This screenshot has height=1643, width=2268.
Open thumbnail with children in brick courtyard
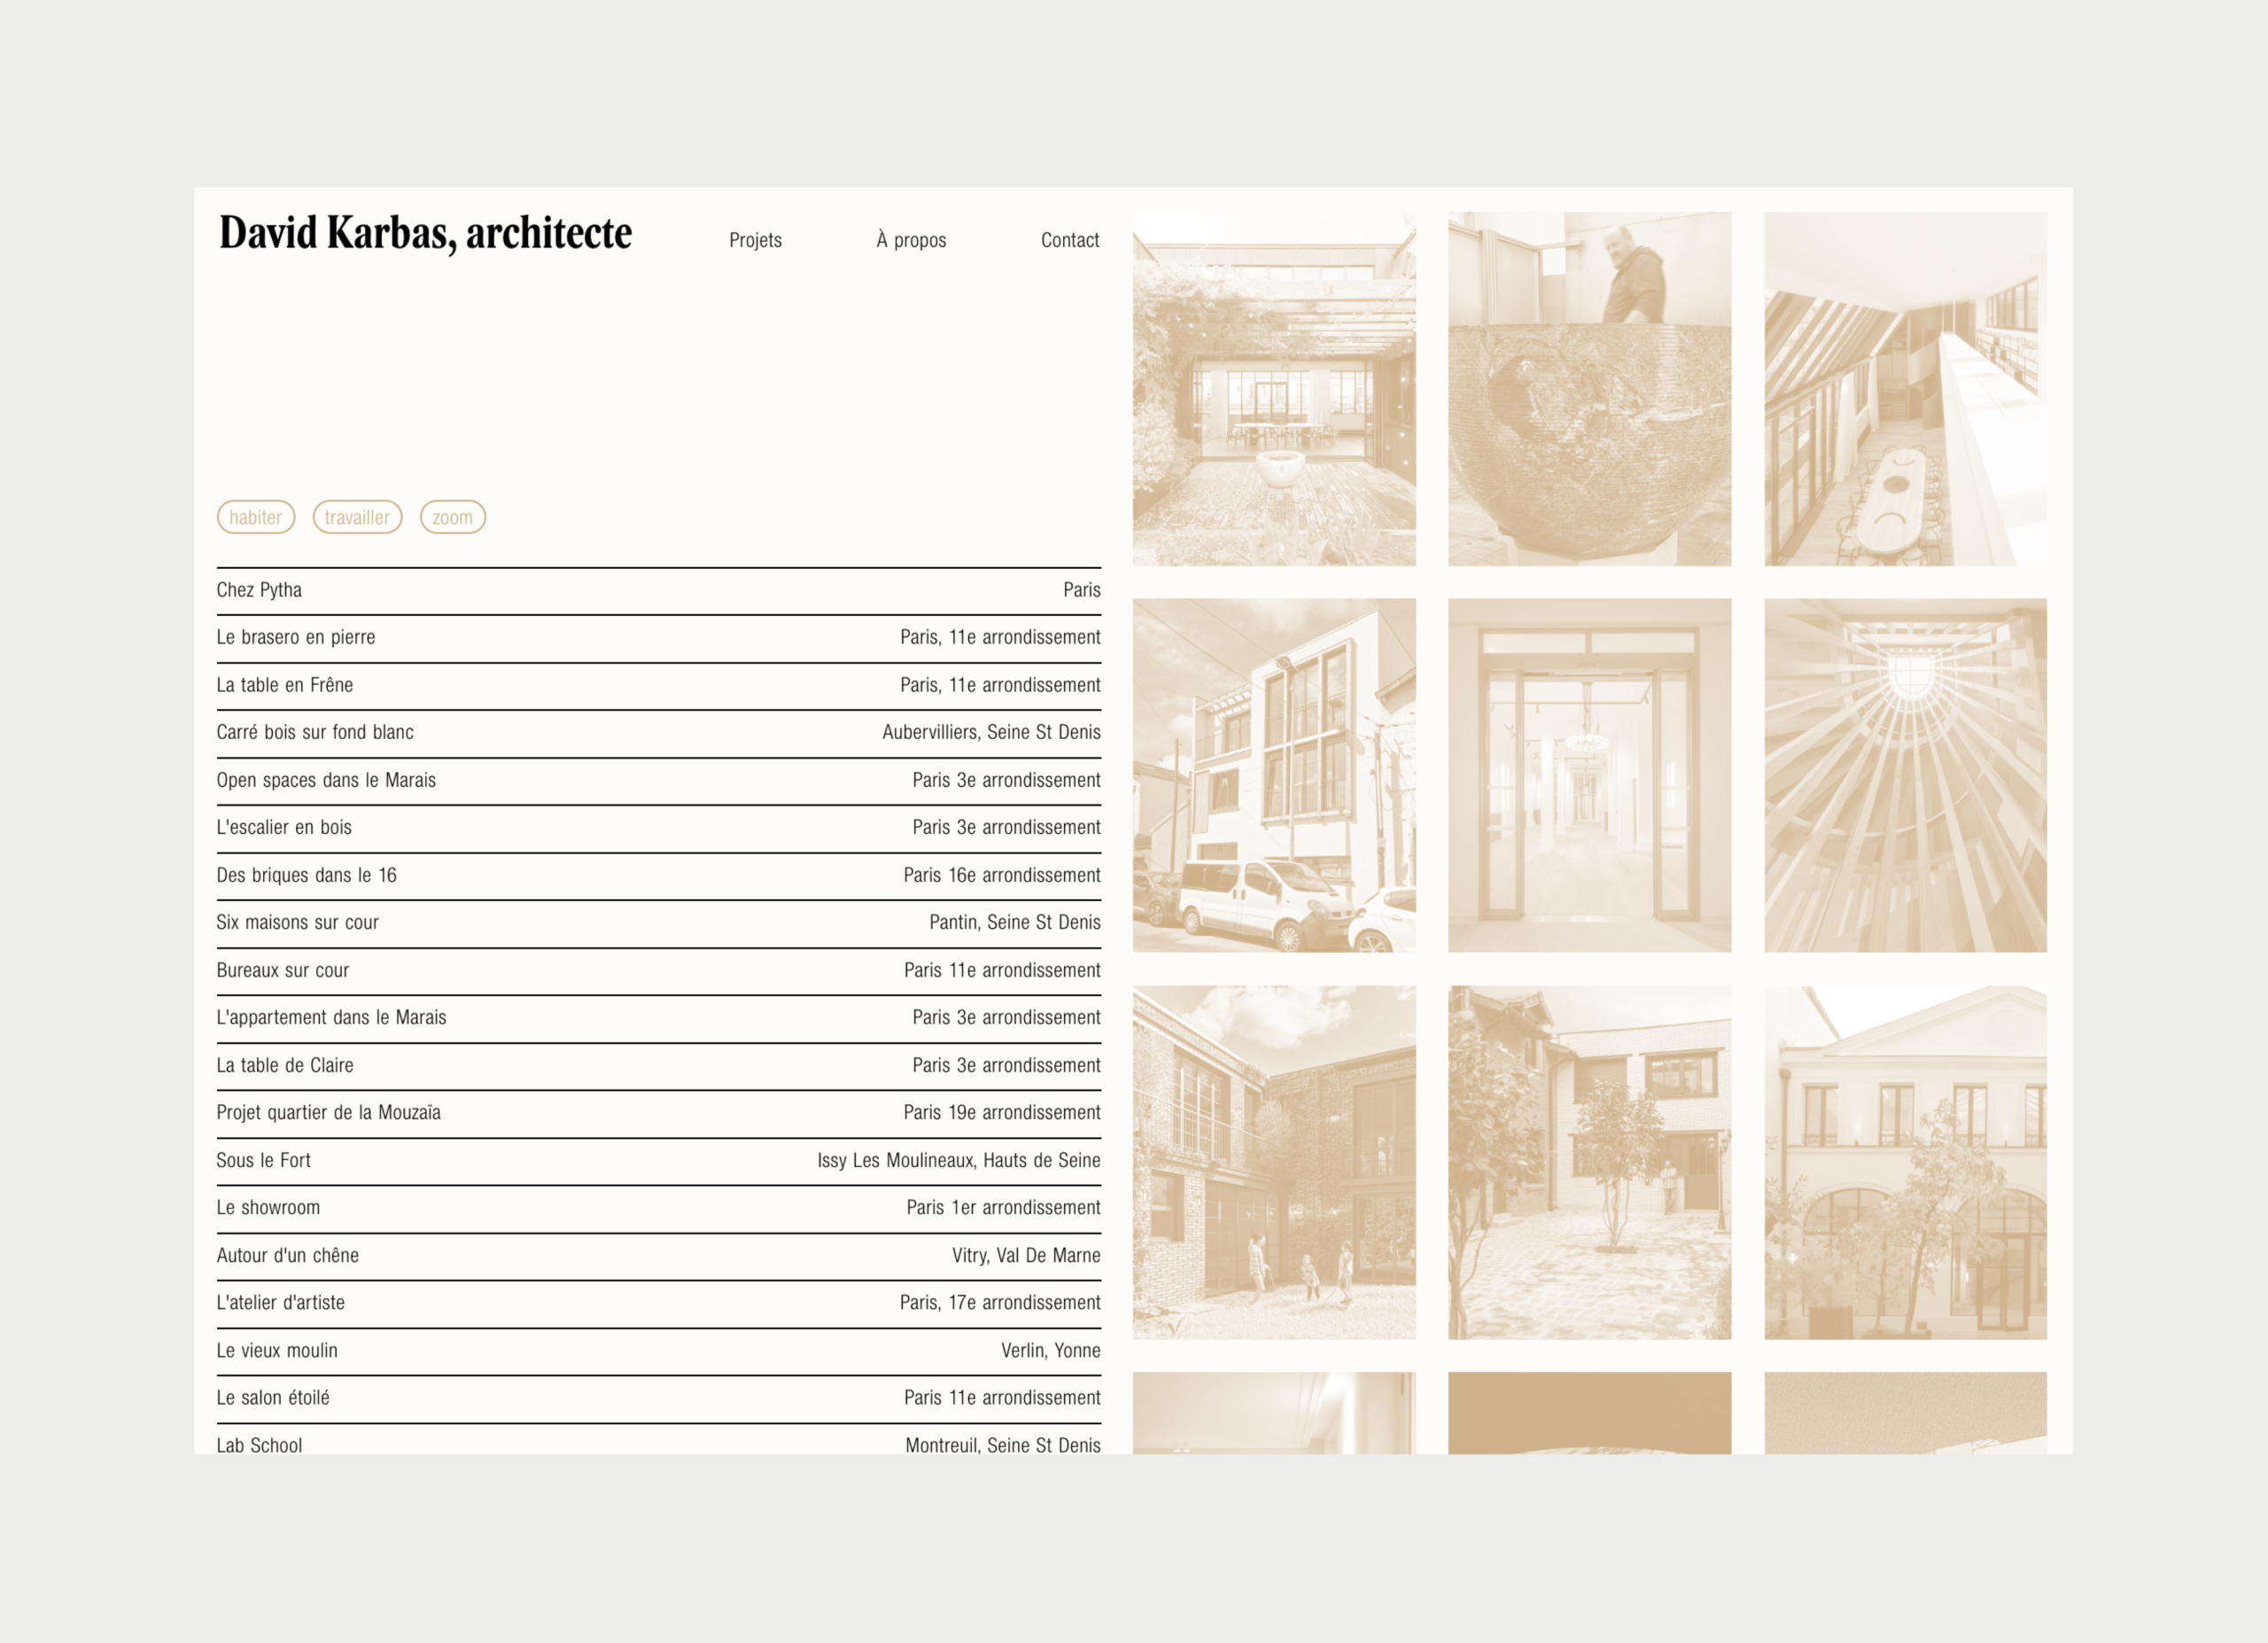pyautogui.click(x=1273, y=1162)
